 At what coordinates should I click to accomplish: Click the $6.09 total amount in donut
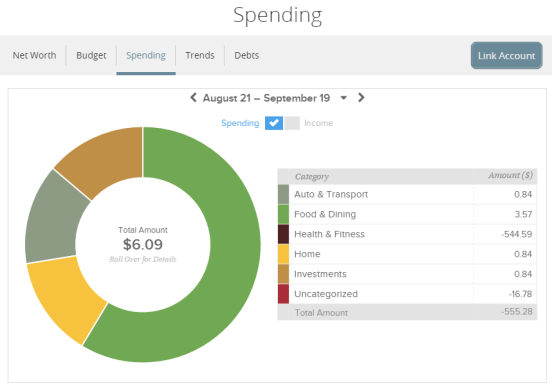(x=143, y=245)
